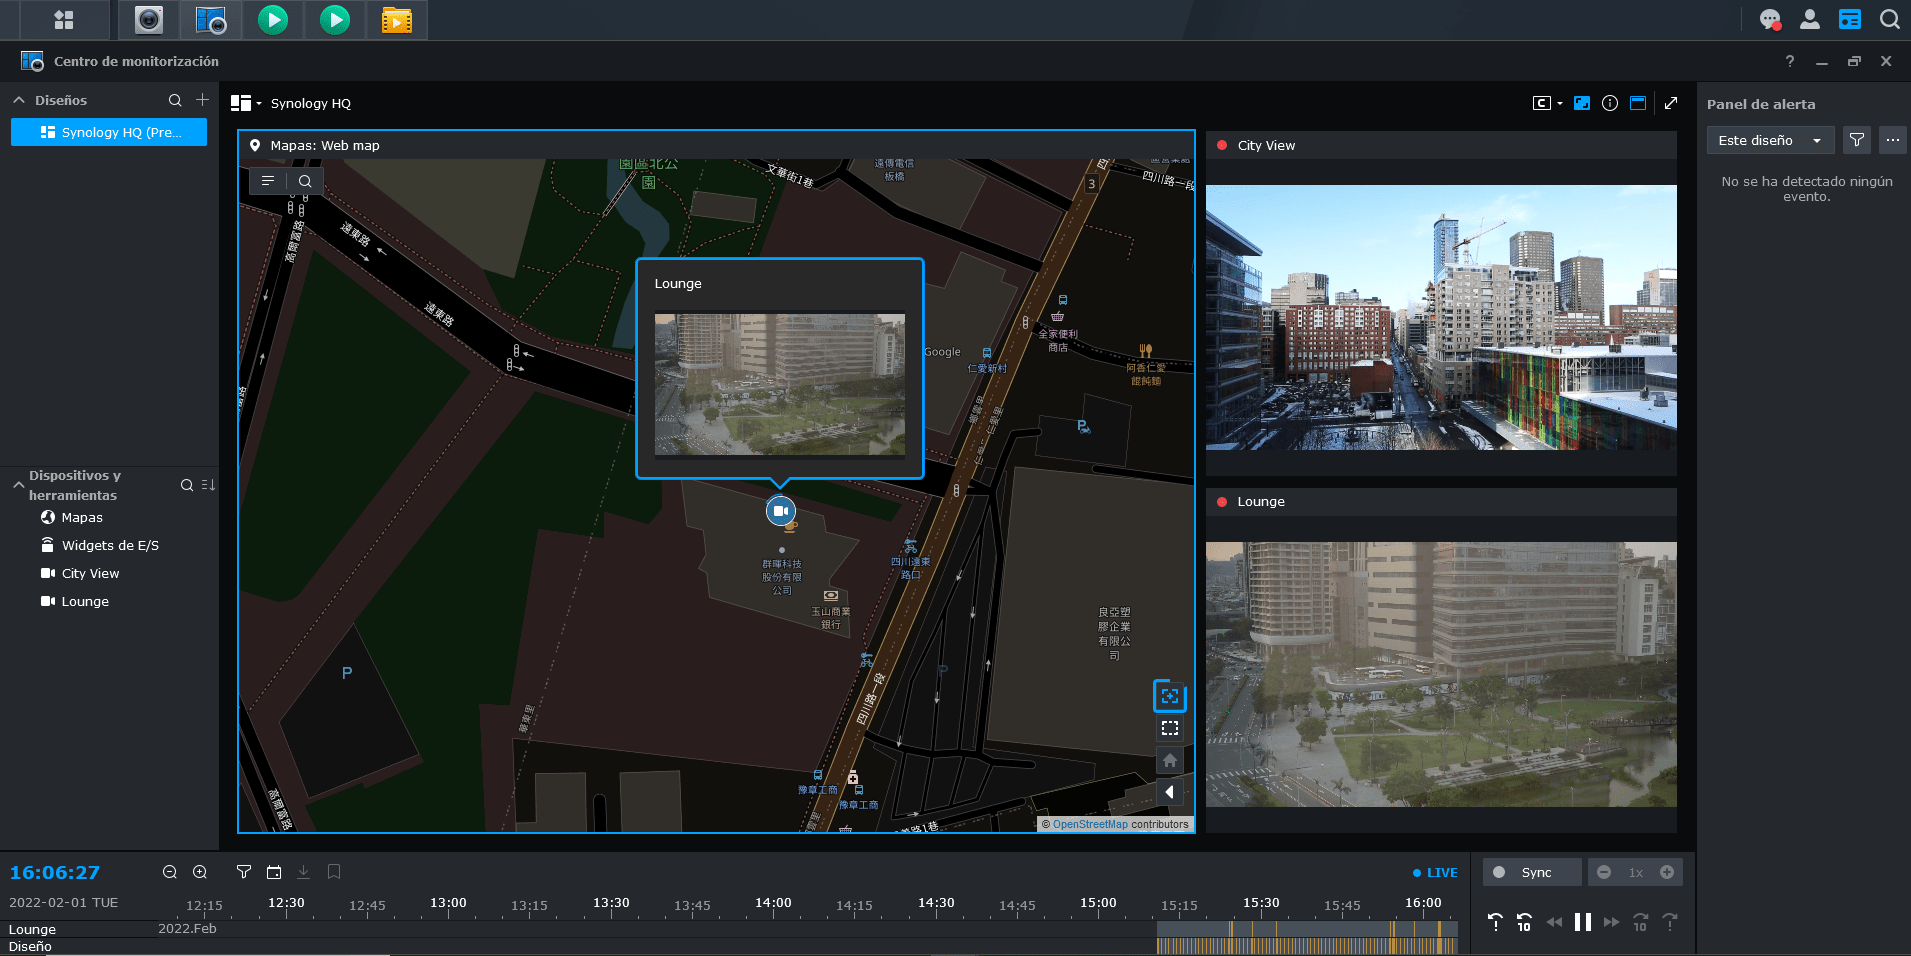
Task: Open the yellow recordings folder taskbar icon
Action: click(397, 20)
